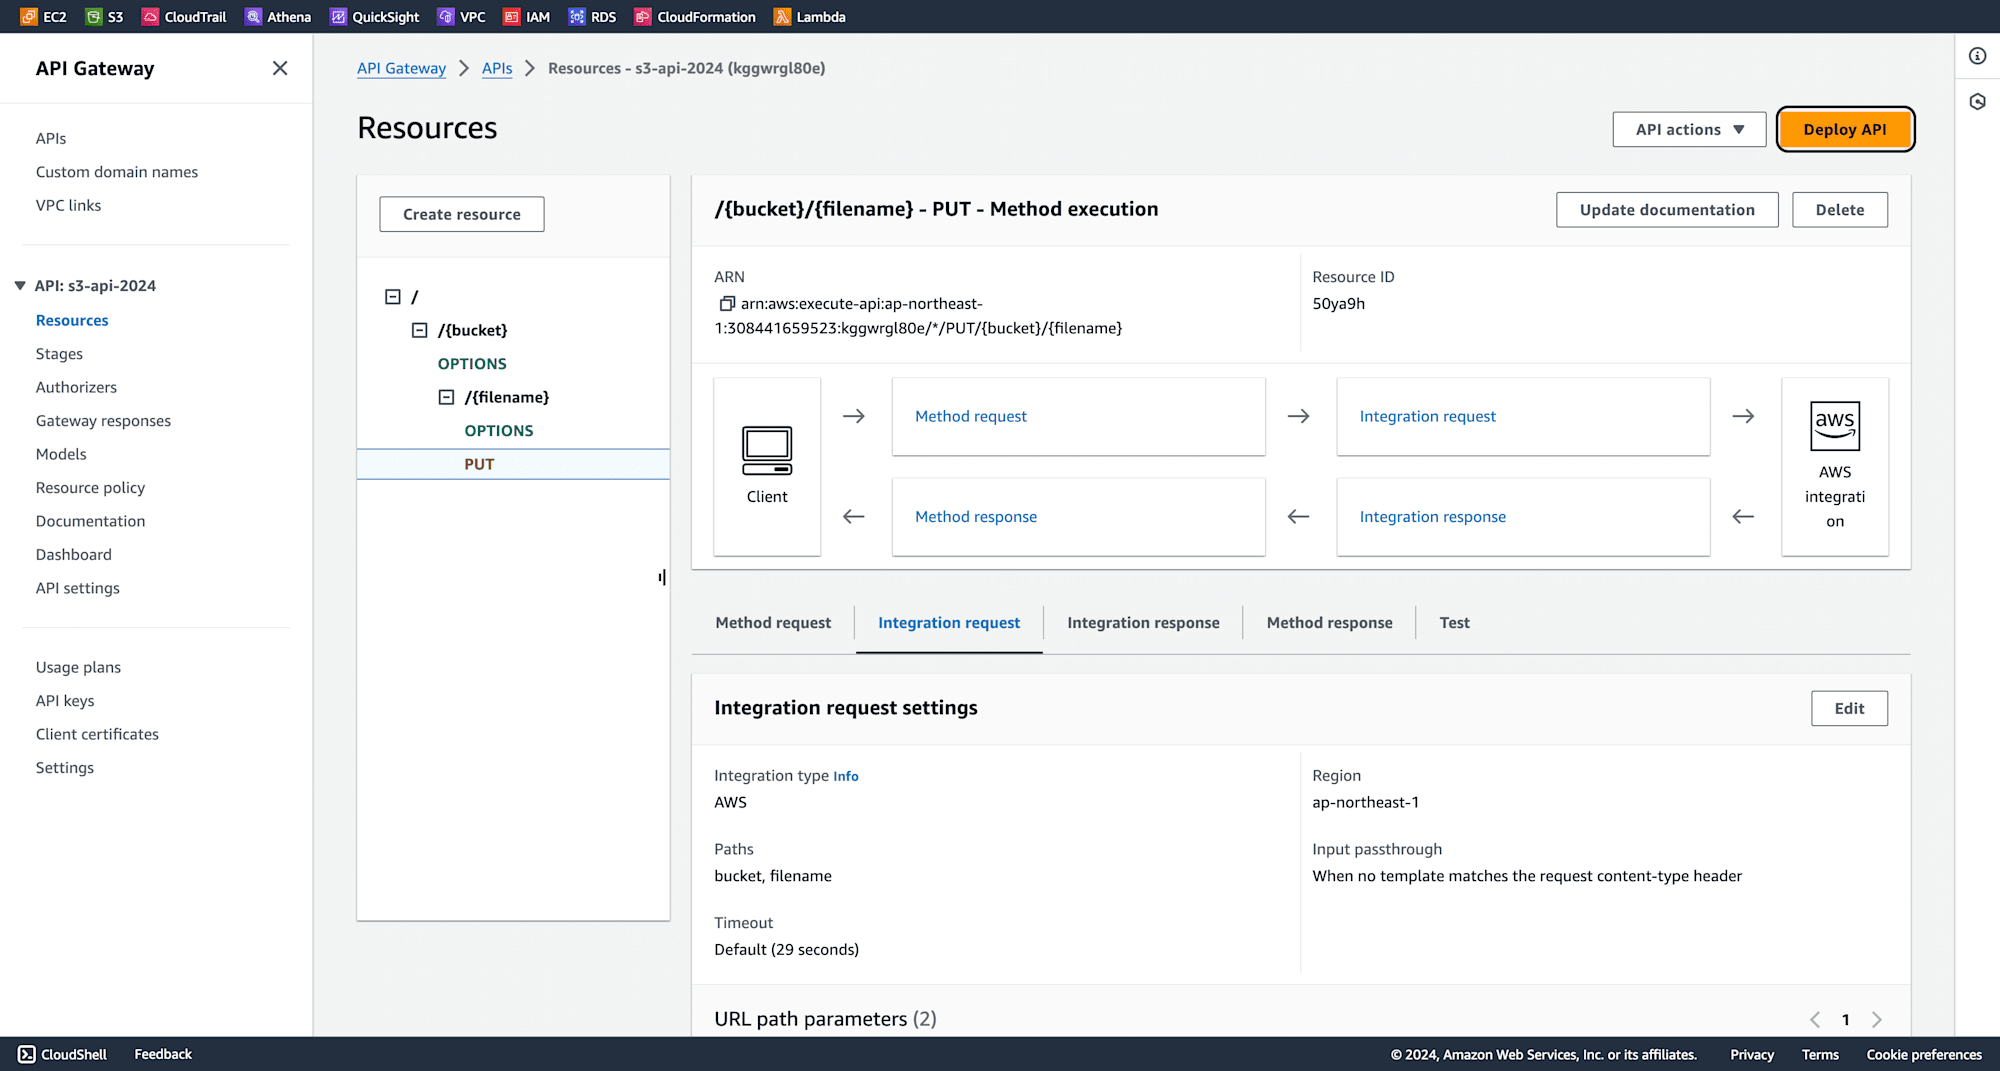Image resolution: width=2000 pixels, height=1071 pixels.
Task: Click the Client computer icon
Action: tap(767, 450)
